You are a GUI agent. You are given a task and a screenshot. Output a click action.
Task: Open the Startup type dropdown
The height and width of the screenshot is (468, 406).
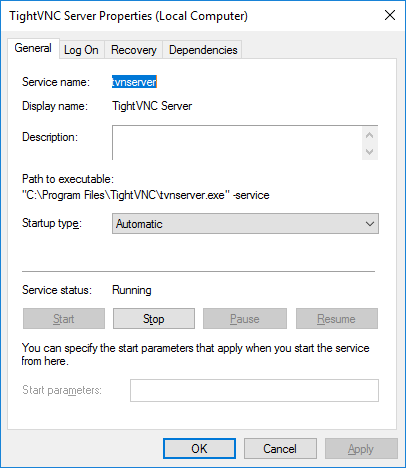(245, 224)
